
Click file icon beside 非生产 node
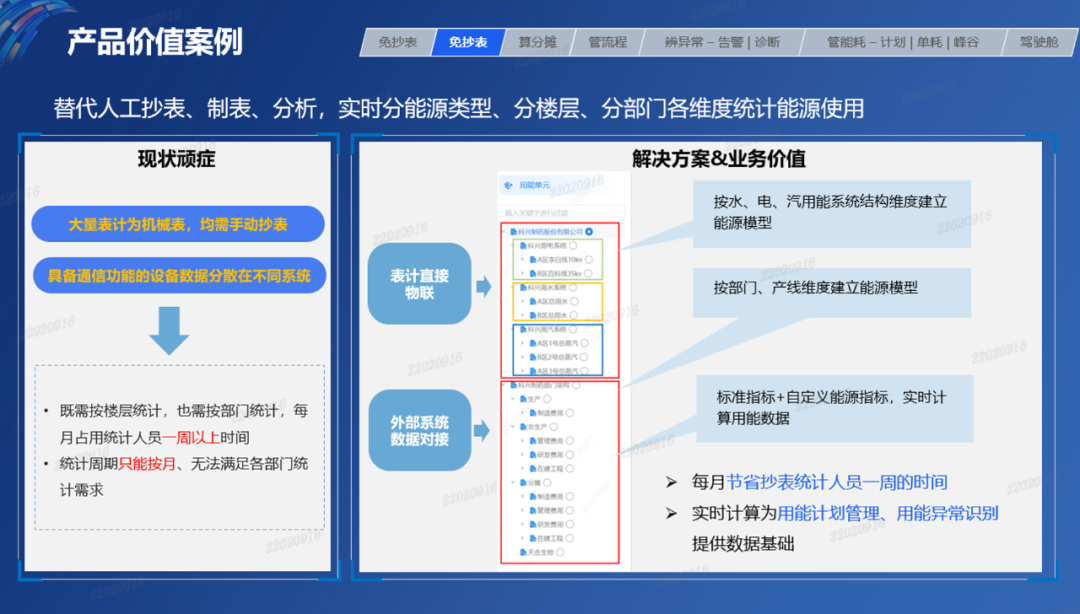[523, 427]
